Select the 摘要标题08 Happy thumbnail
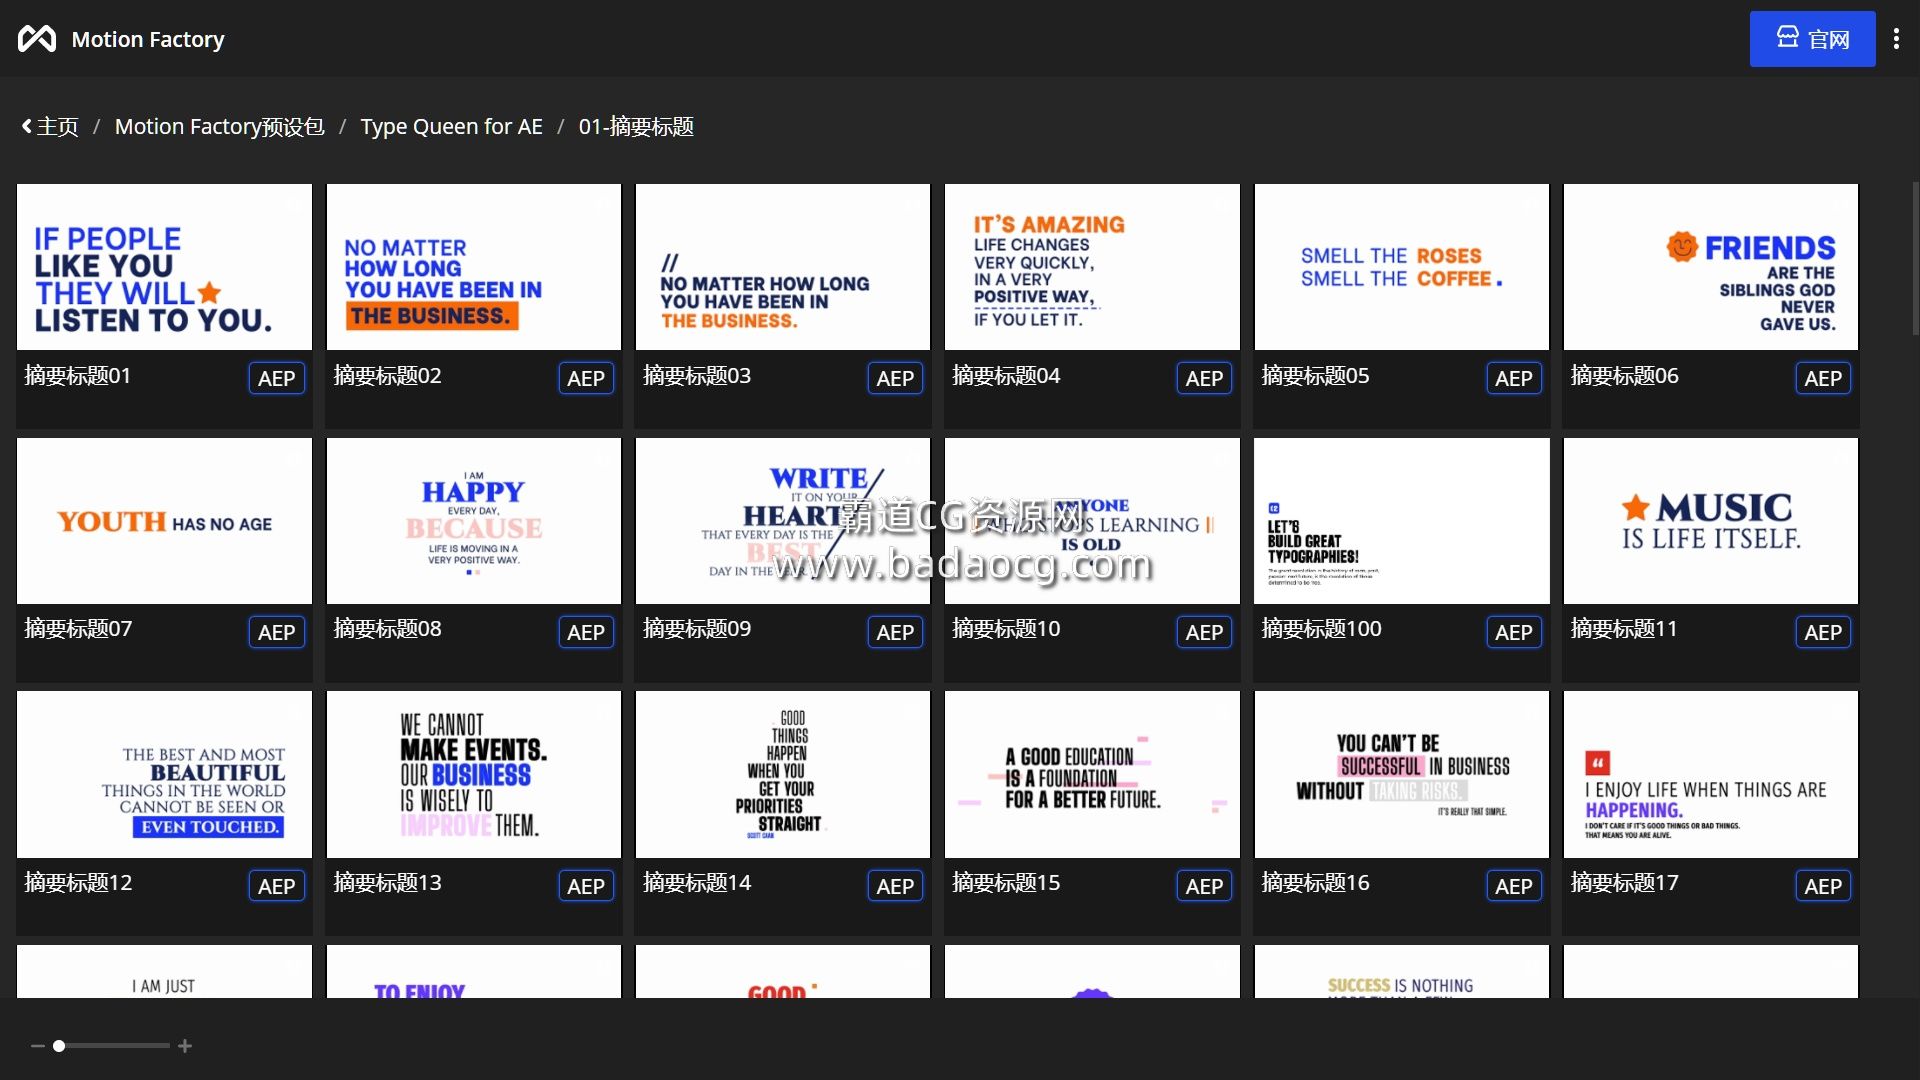 pos(473,521)
